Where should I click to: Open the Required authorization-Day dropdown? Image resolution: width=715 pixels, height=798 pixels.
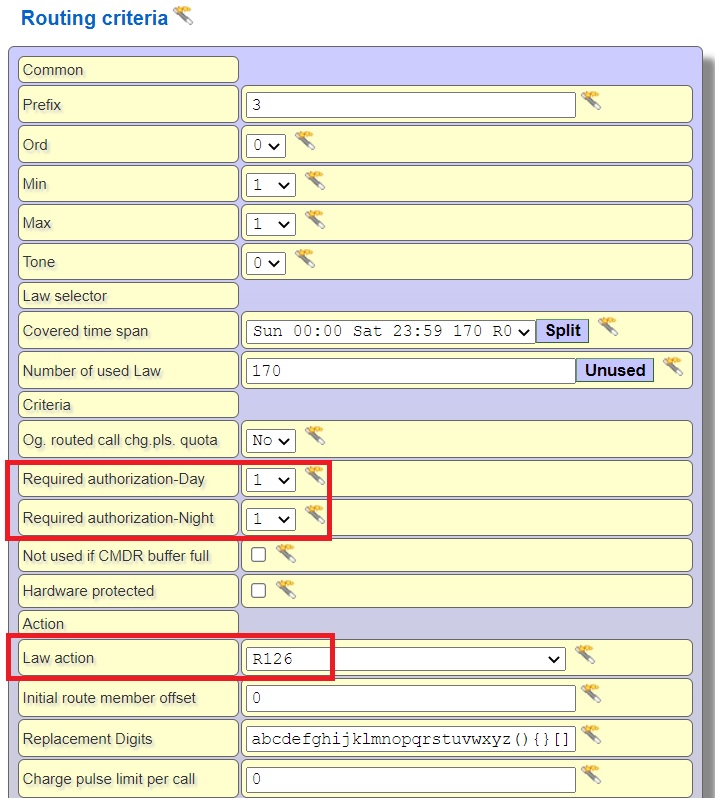click(271, 480)
